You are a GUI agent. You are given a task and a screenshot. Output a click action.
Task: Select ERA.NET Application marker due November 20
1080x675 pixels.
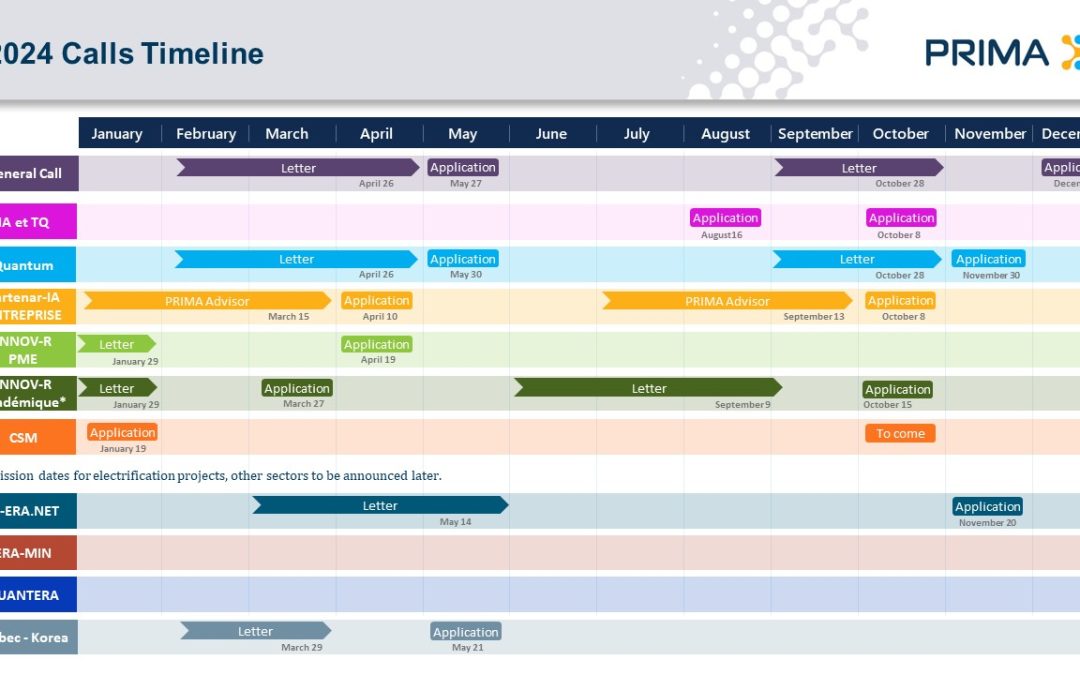pyautogui.click(x=987, y=506)
